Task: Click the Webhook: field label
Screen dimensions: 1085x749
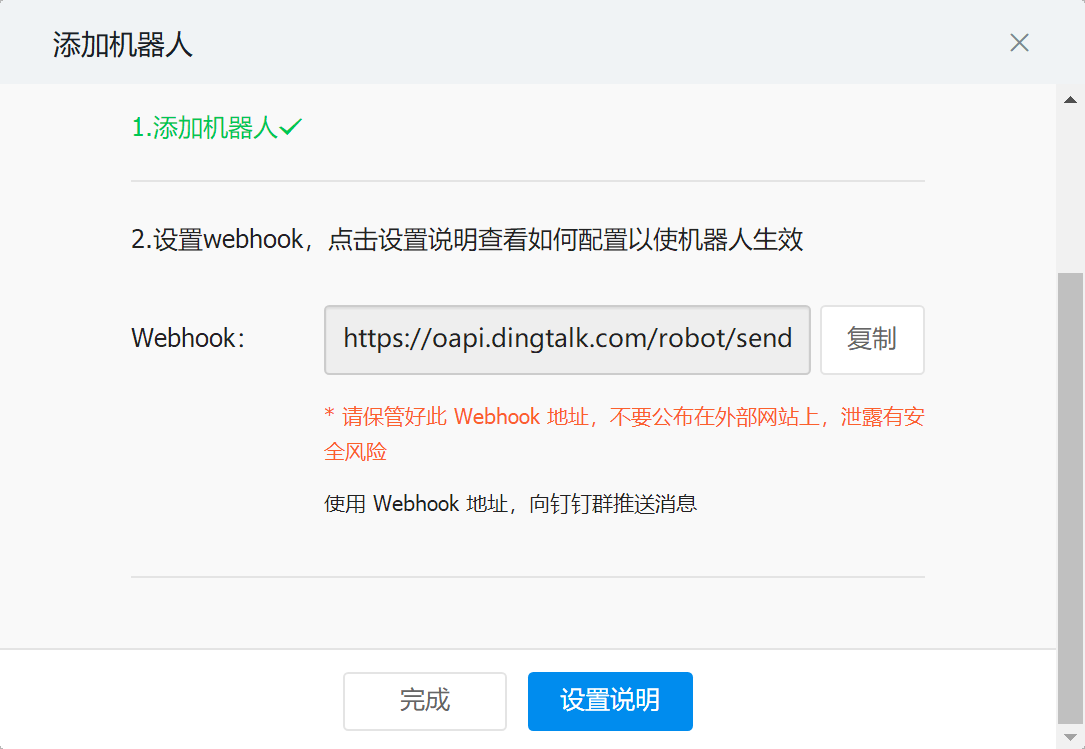Action: click(x=188, y=339)
